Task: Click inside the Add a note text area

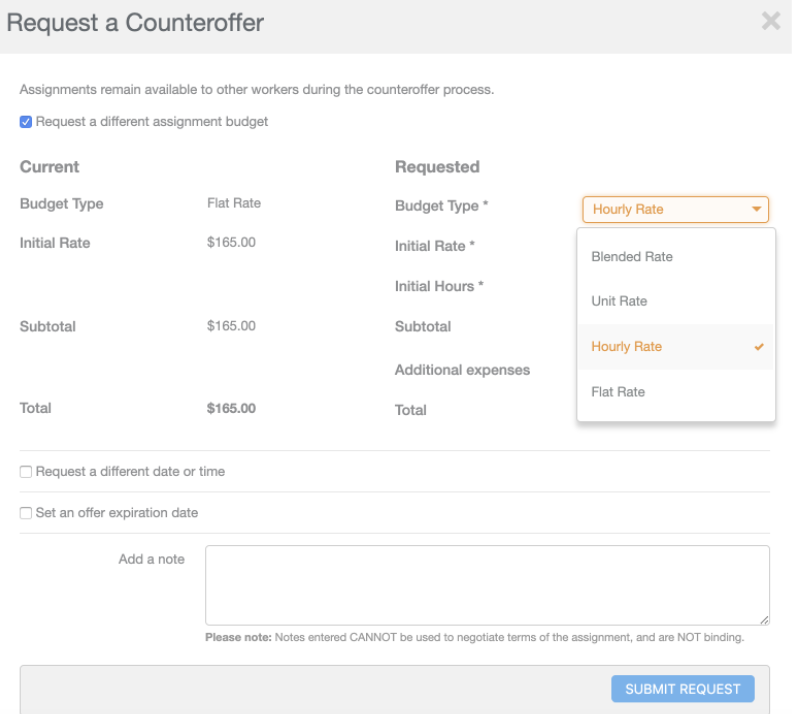Action: point(487,585)
